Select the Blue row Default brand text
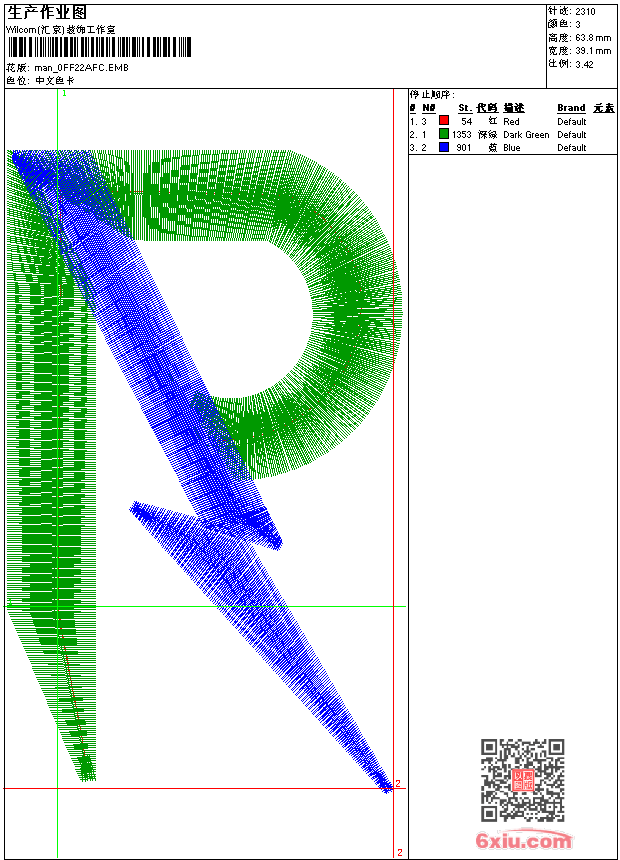The height and width of the screenshot is (860, 620). (572, 148)
